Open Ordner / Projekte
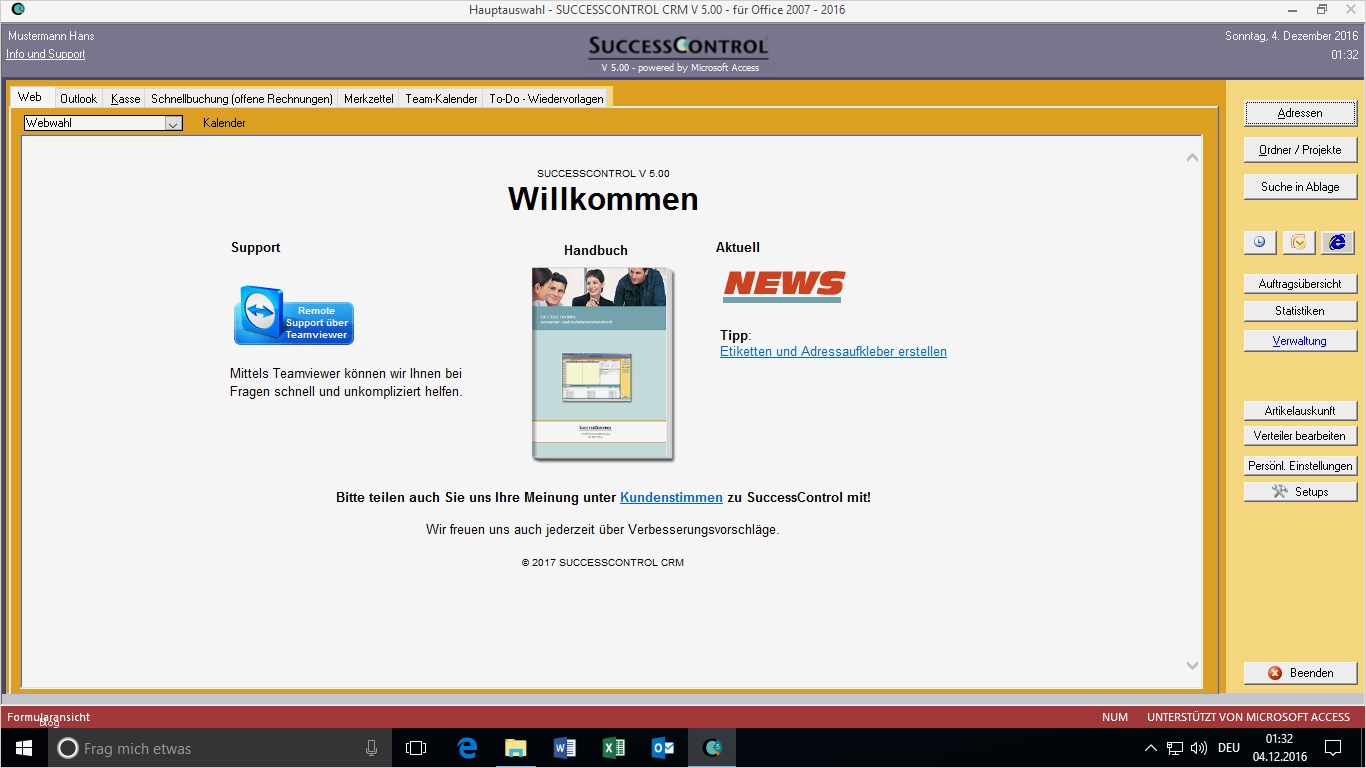The height and width of the screenshot is (768, 1366). click(x=1300, y=150)
